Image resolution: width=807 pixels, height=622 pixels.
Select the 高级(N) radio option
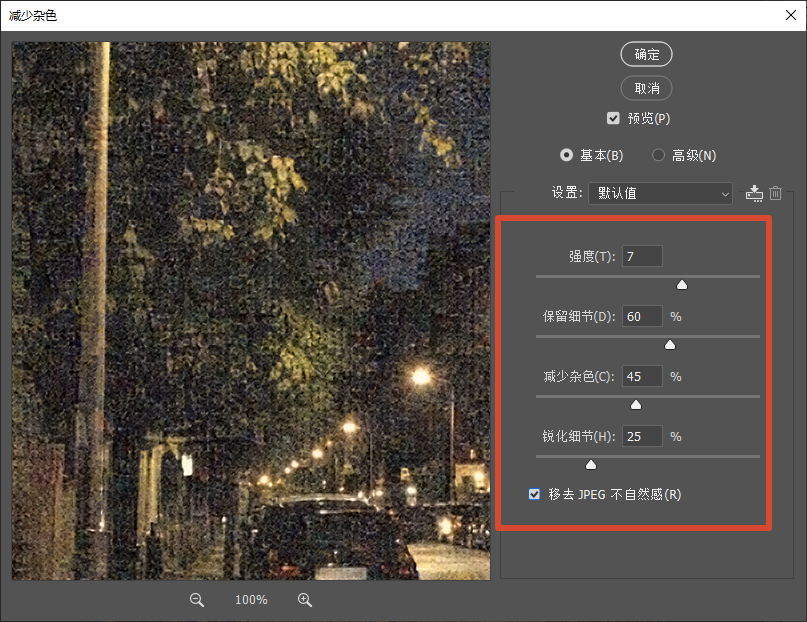tap(658, 155)
